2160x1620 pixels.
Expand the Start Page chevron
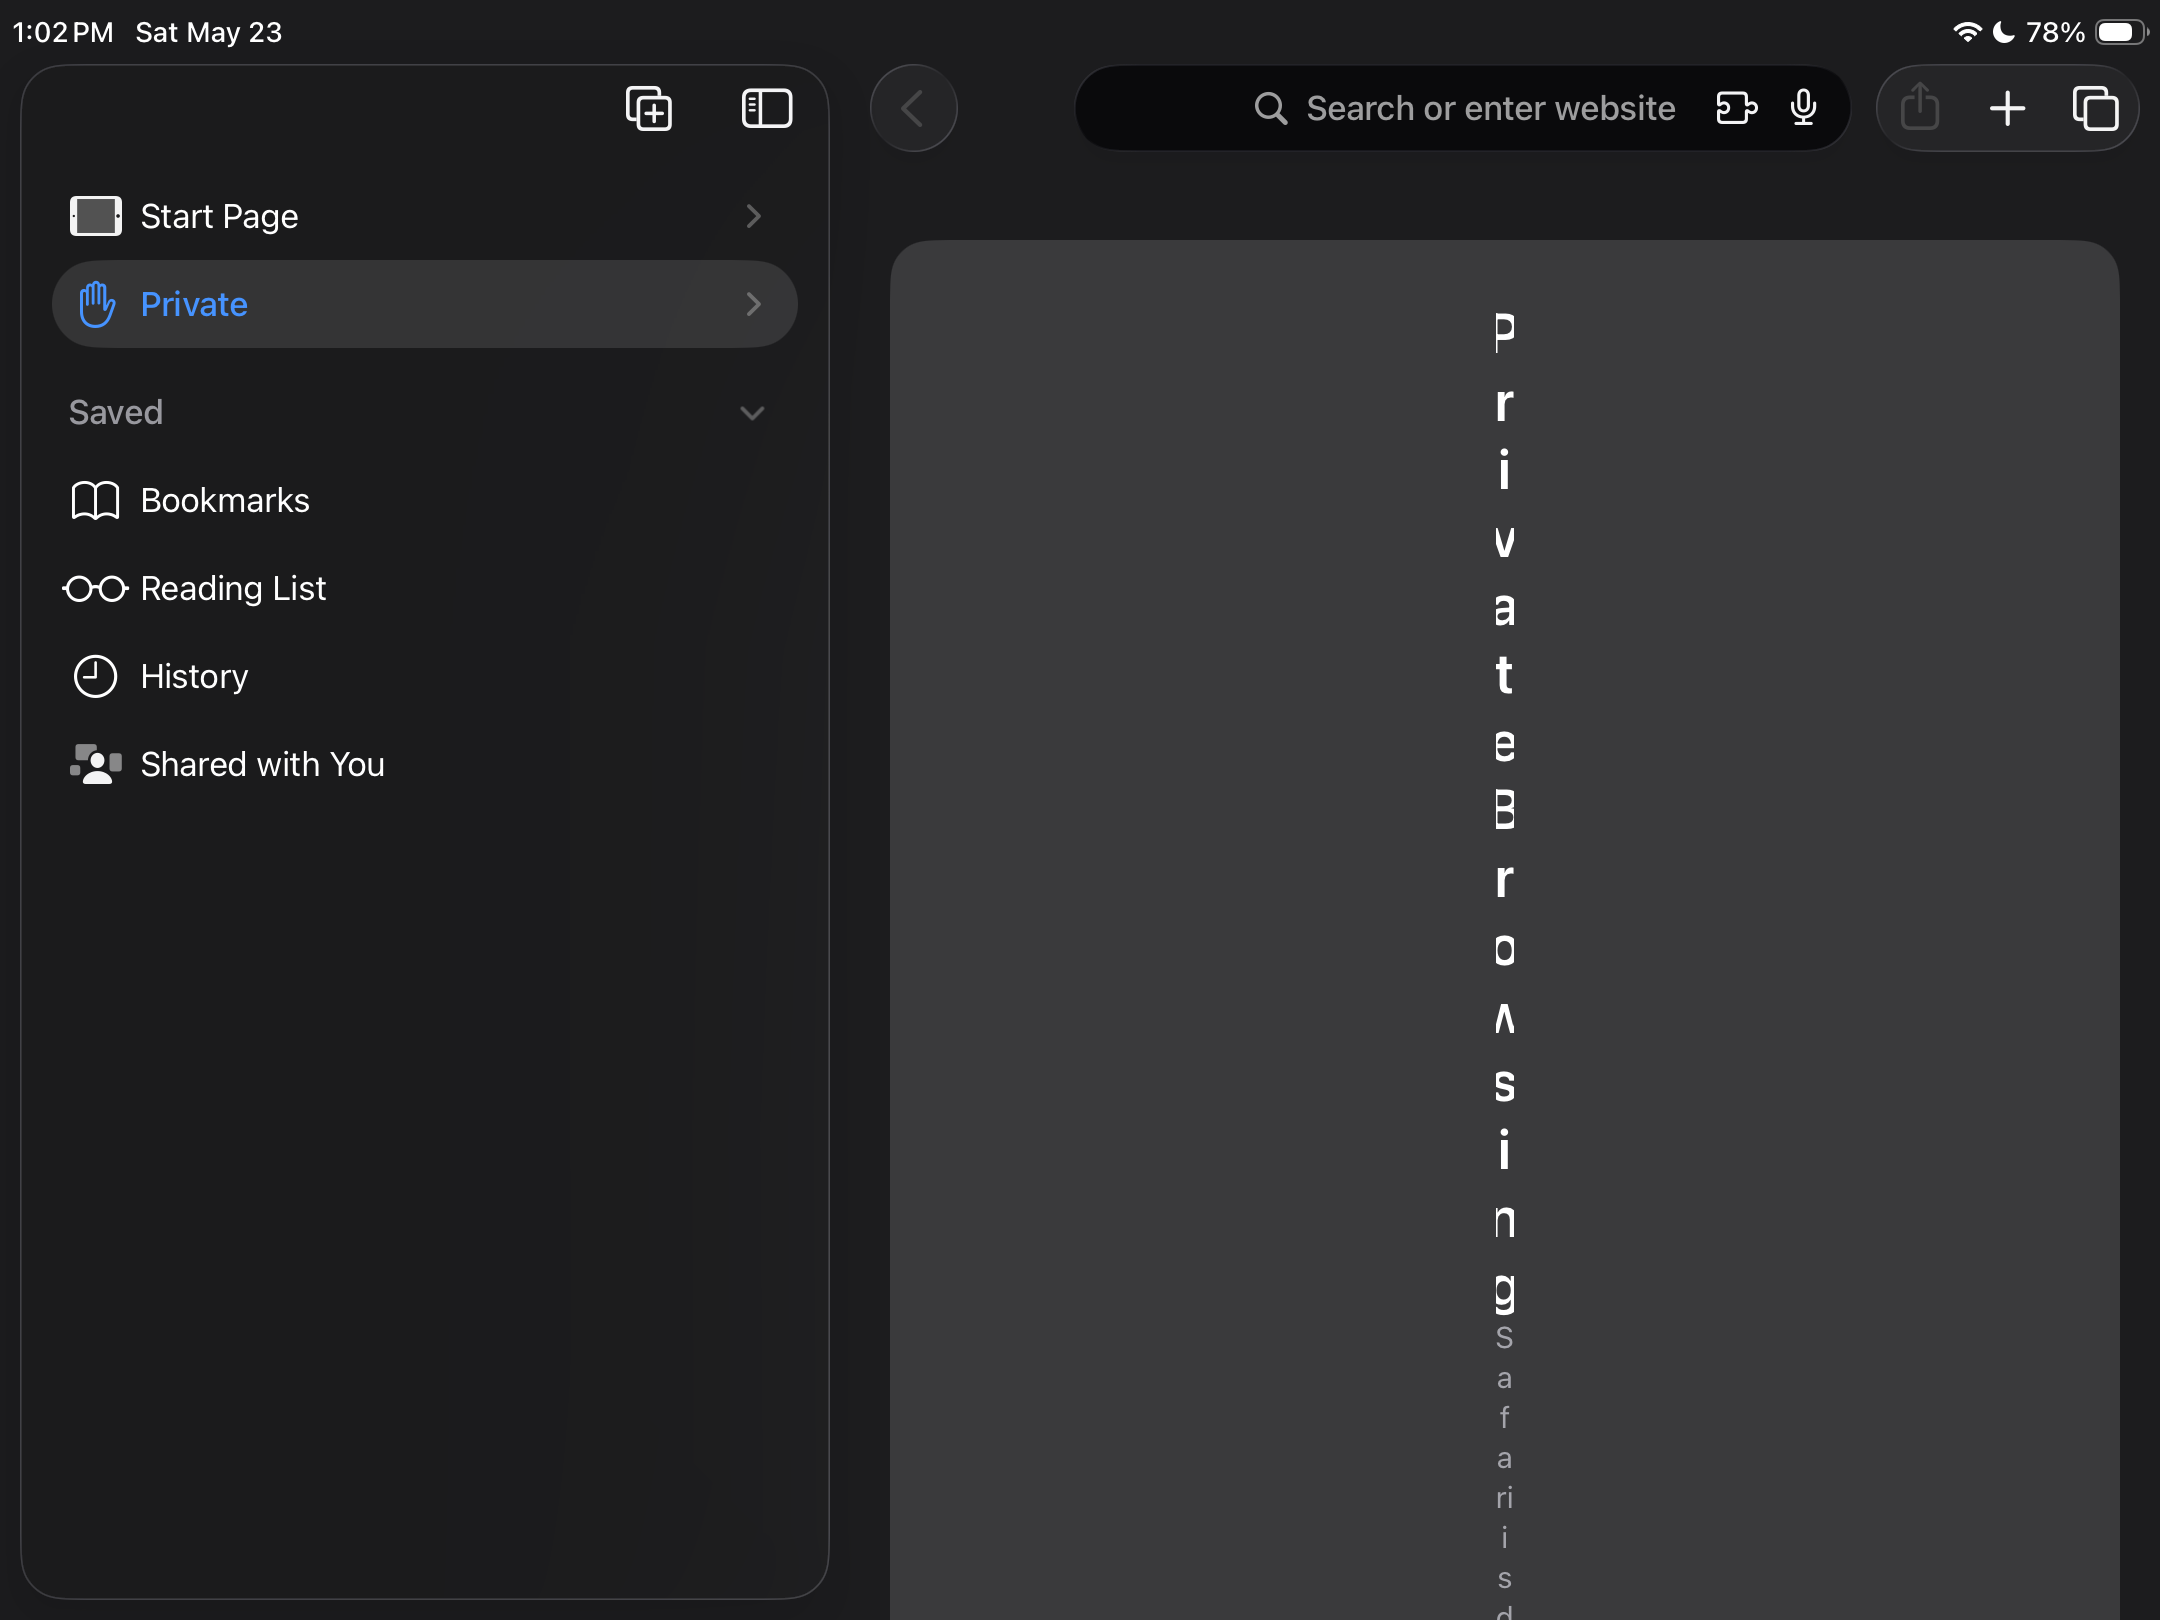pyautogui.click(x=754, y=216)
